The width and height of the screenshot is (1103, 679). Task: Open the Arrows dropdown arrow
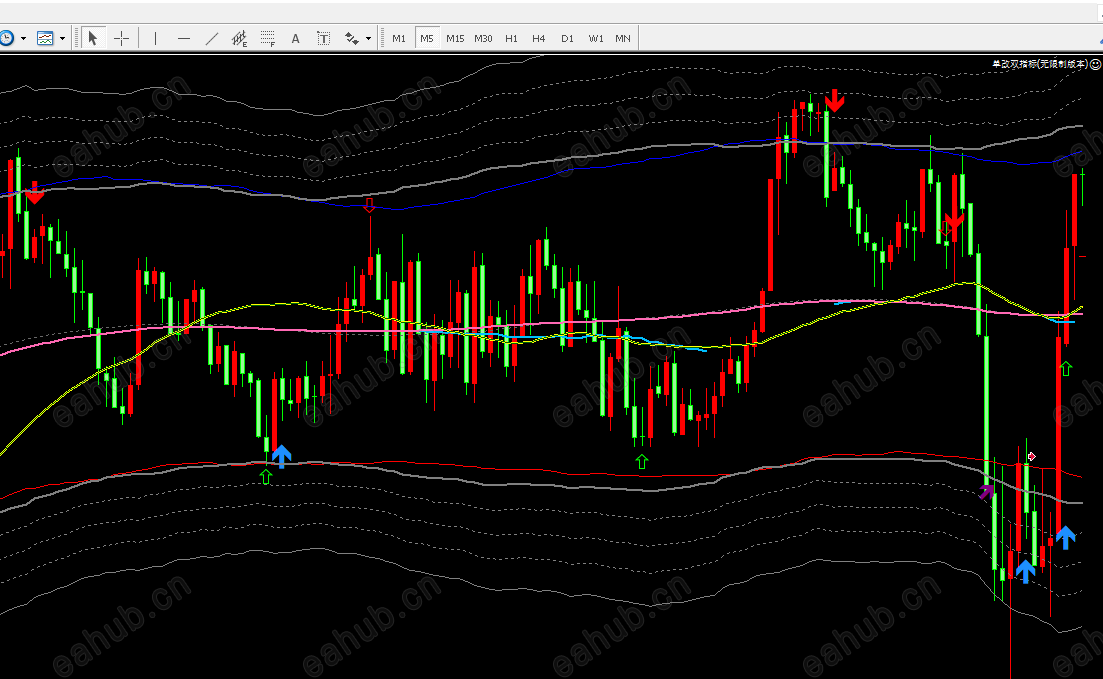[369, 39]
